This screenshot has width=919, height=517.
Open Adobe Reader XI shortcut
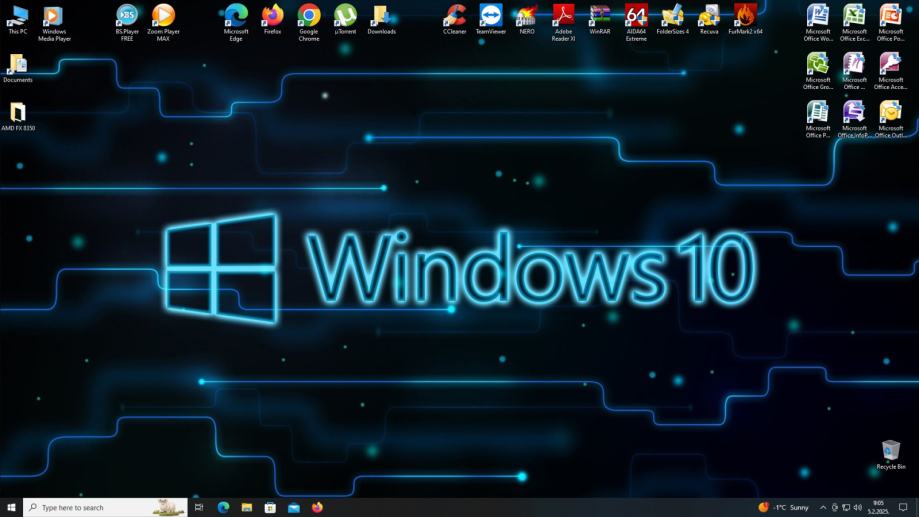tap(563, 23)
